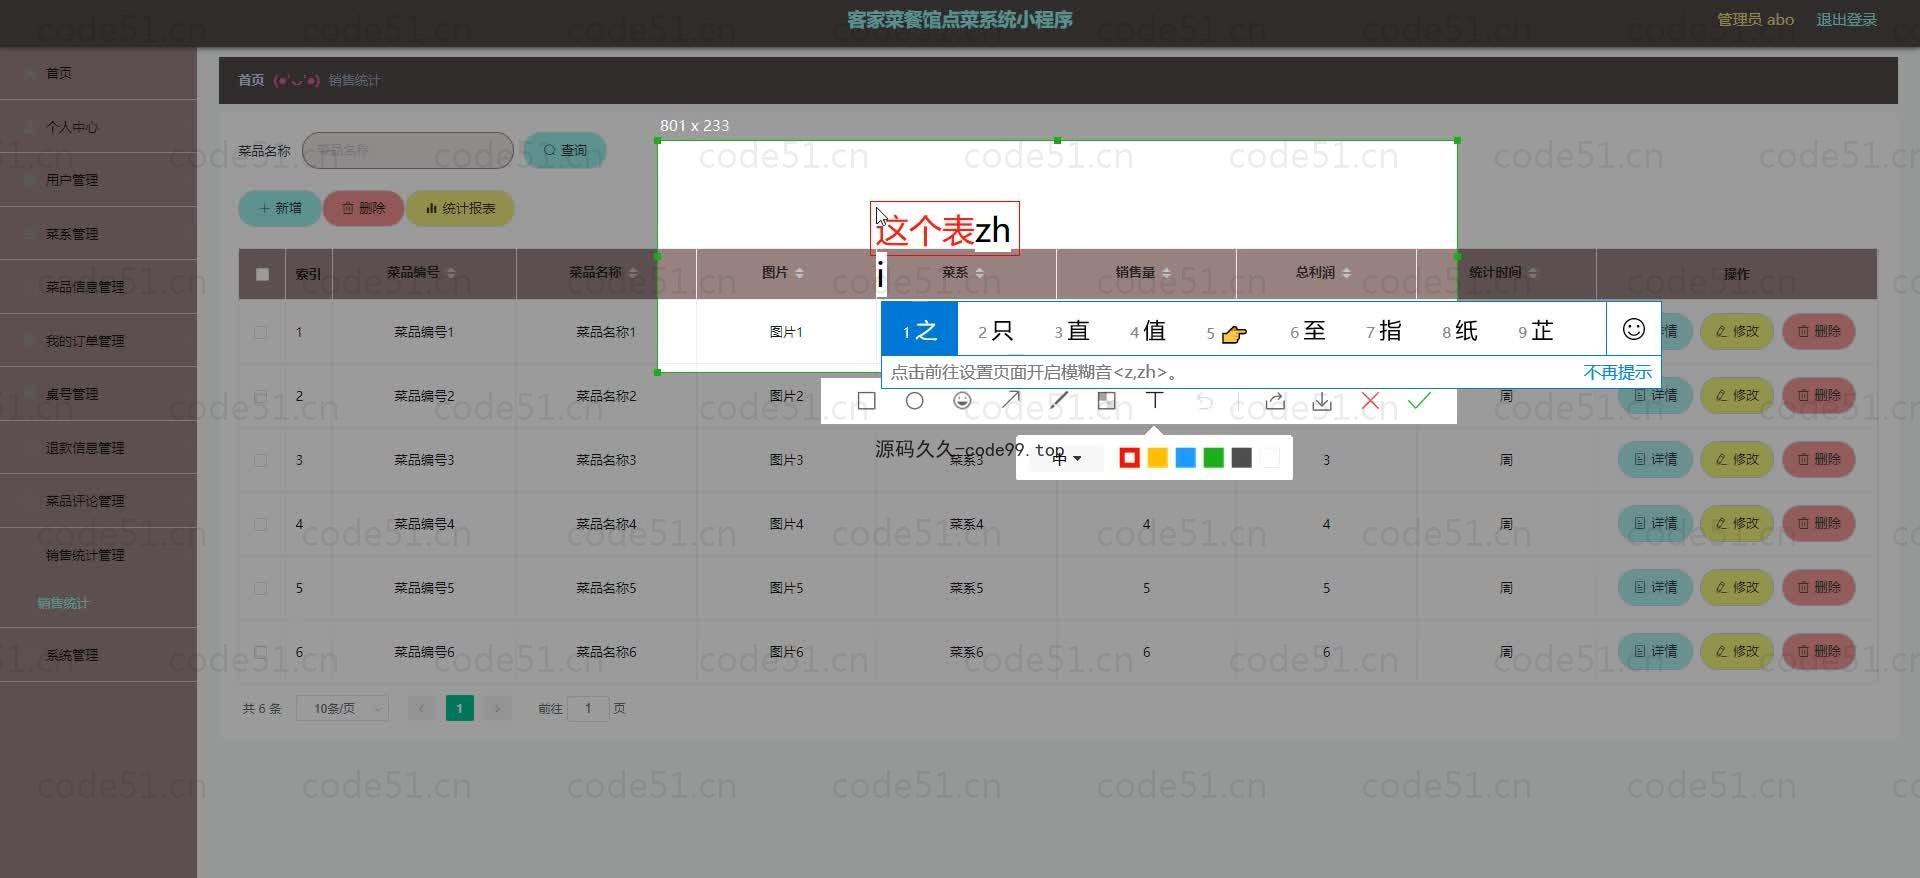Viewport: 1920px width, 878px height.
Task: Check the checkbox for row 菜品编号5
Action: [261, 588]
